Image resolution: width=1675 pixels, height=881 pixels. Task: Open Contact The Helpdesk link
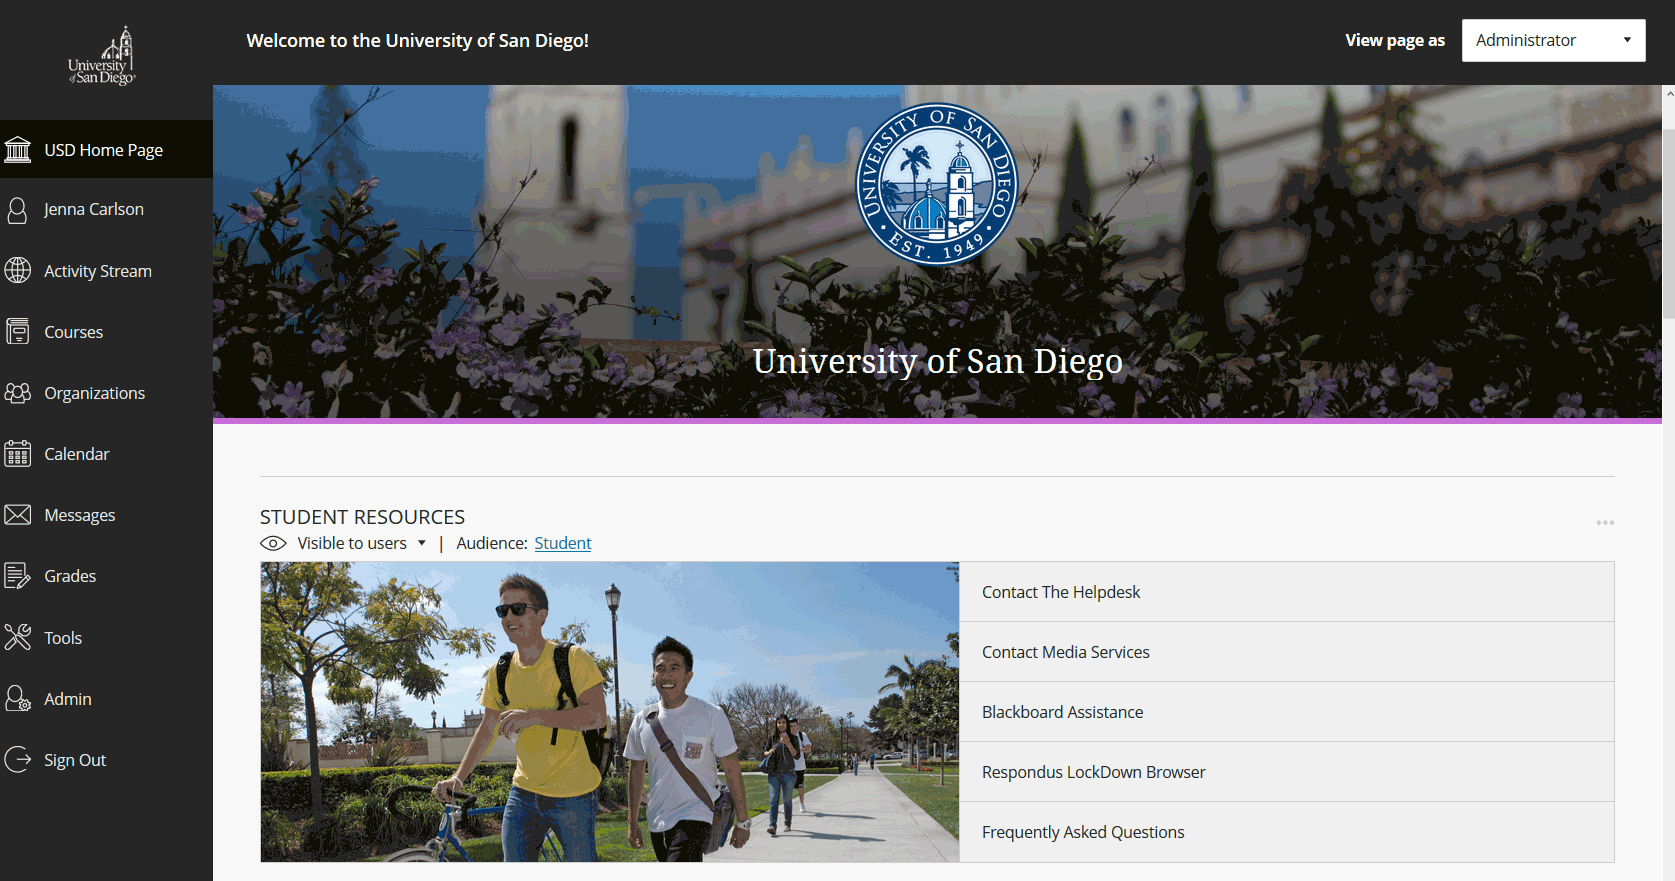1286,592
